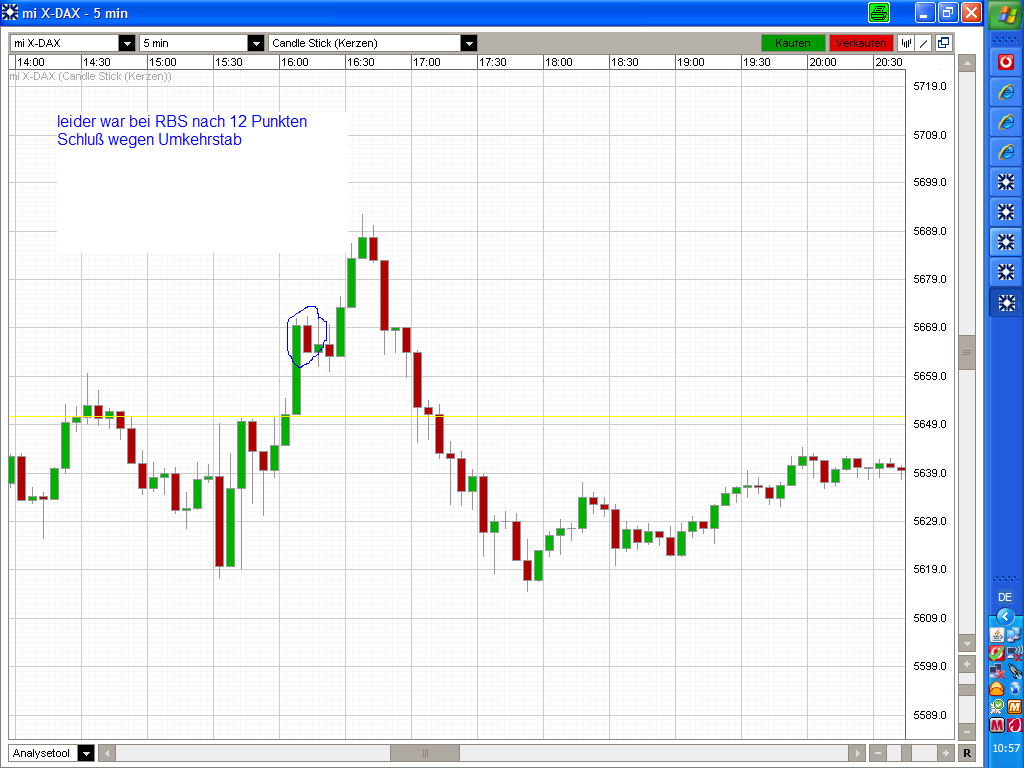
Task: Click the DE language indicator
Action: [1005, 597]
